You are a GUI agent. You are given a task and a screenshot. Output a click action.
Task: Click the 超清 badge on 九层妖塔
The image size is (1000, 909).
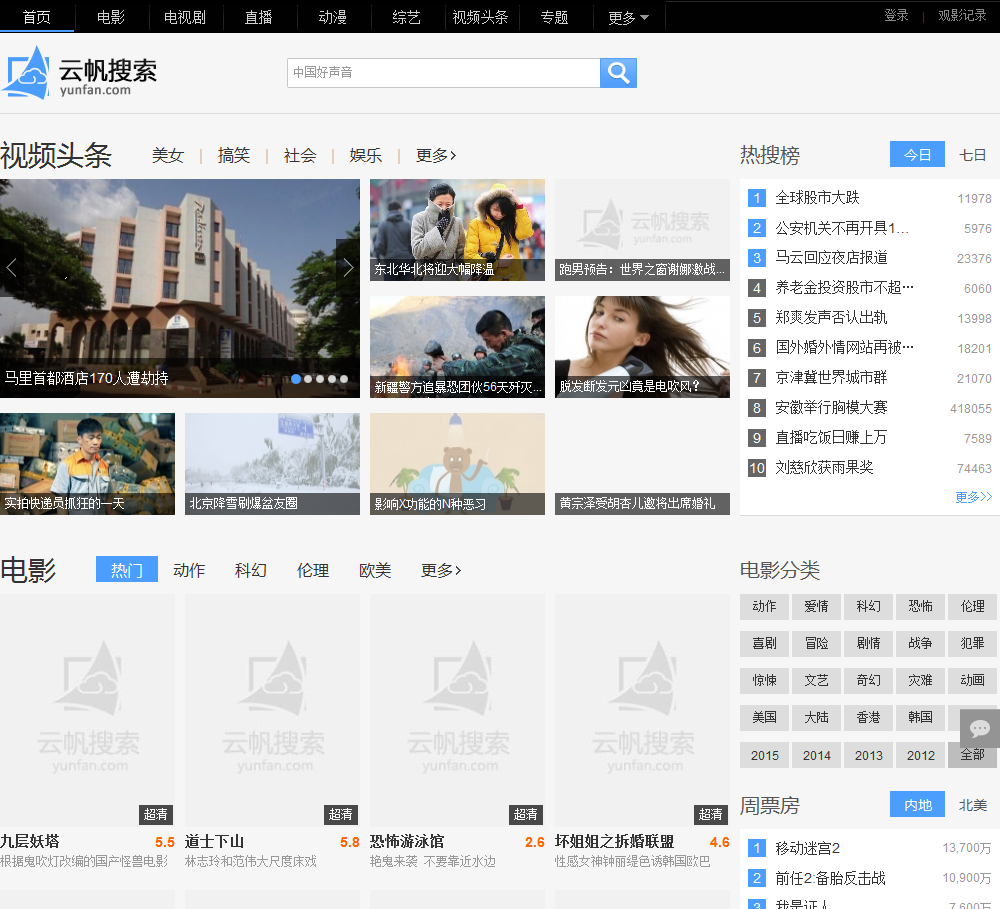(156, 814)
